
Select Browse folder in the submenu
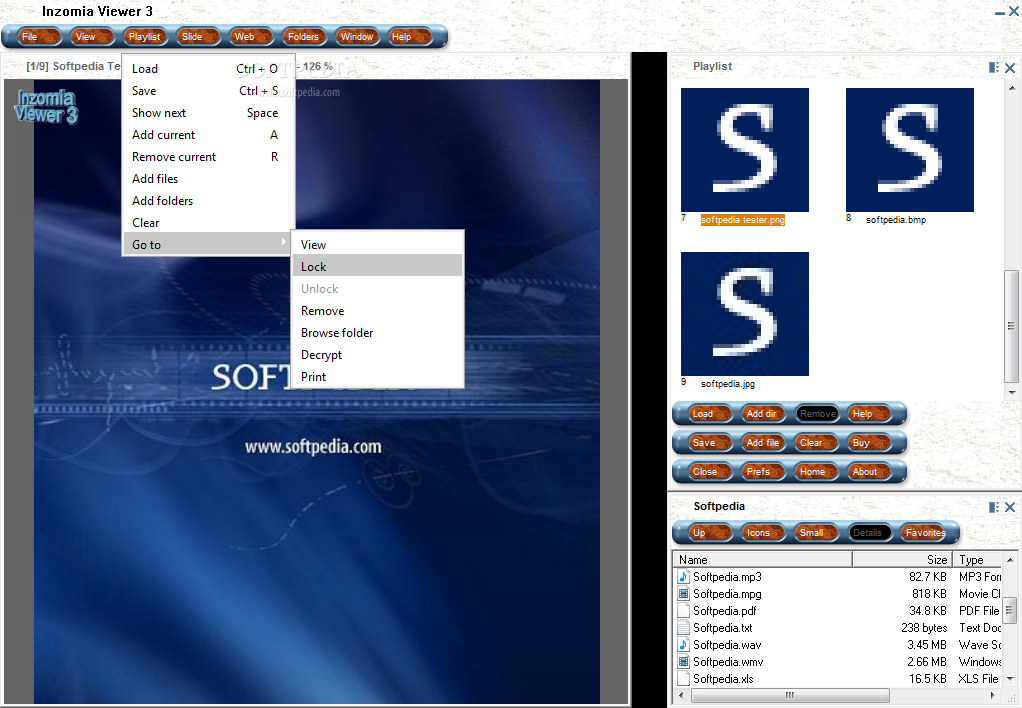[x=377, y=333]
